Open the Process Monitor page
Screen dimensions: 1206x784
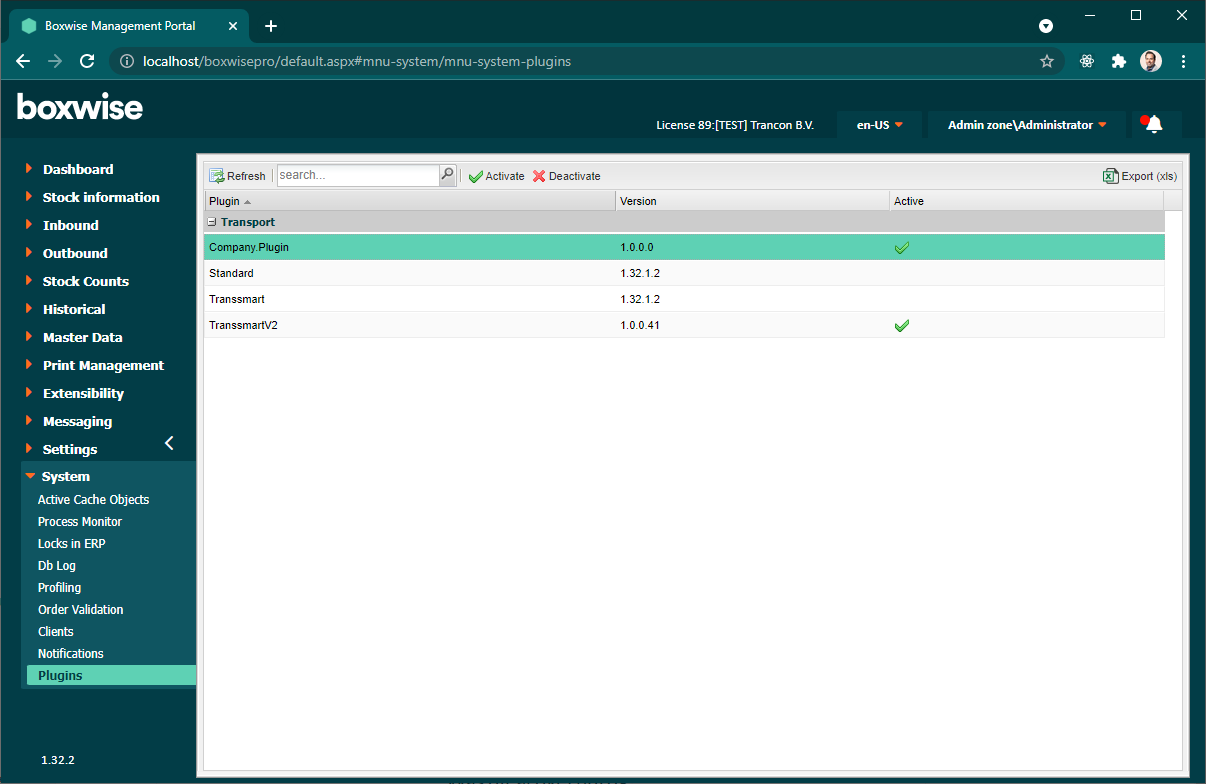pos(80,521)
